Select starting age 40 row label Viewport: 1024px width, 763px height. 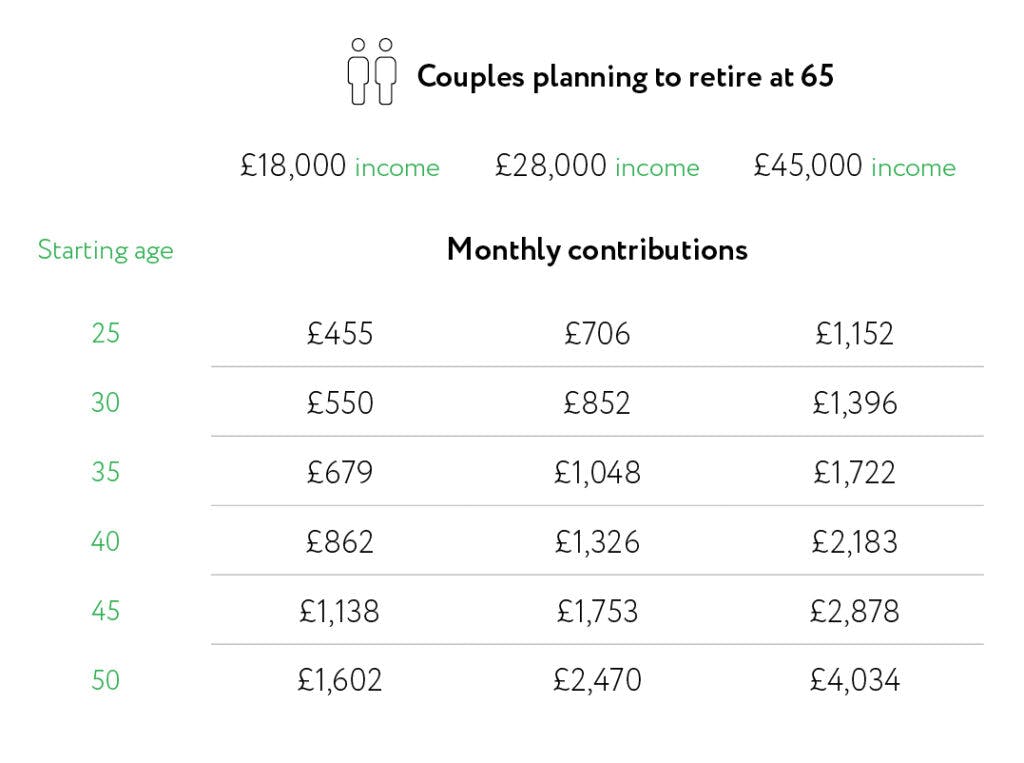click(106, 542)
